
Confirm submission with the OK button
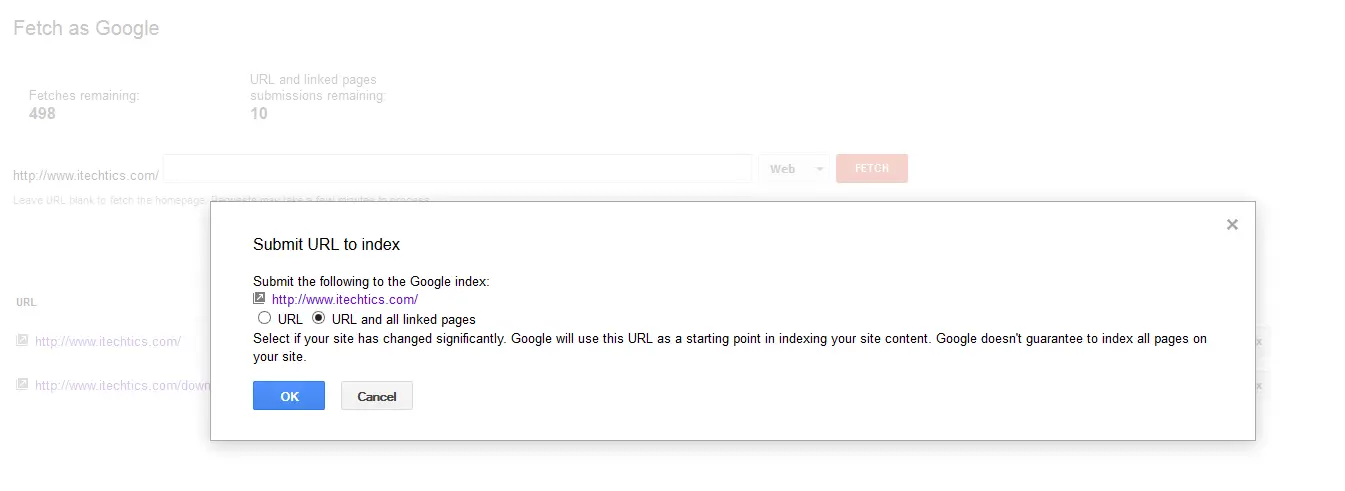coord(289,396)
